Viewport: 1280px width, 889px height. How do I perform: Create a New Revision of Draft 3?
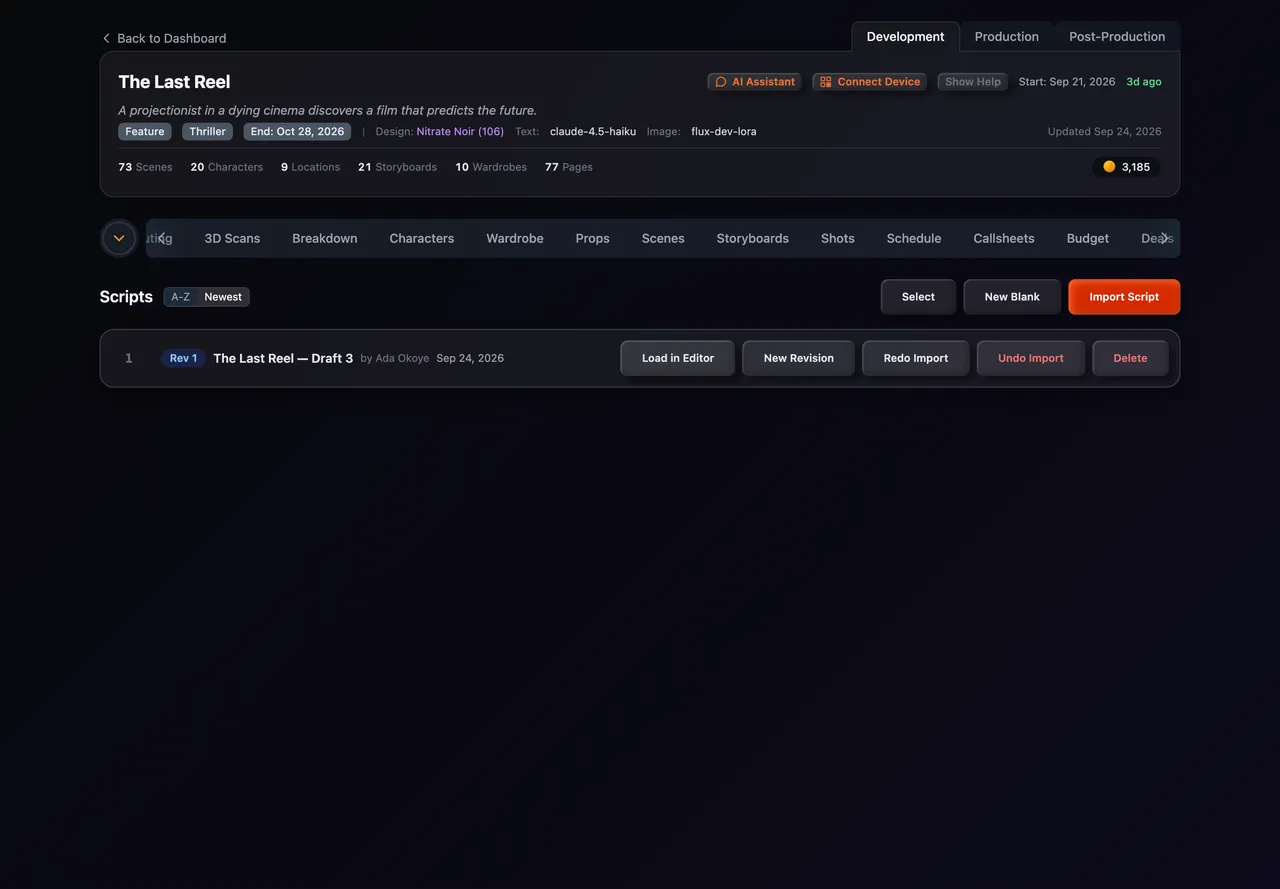pyautogui.click(x=799, y=358)
